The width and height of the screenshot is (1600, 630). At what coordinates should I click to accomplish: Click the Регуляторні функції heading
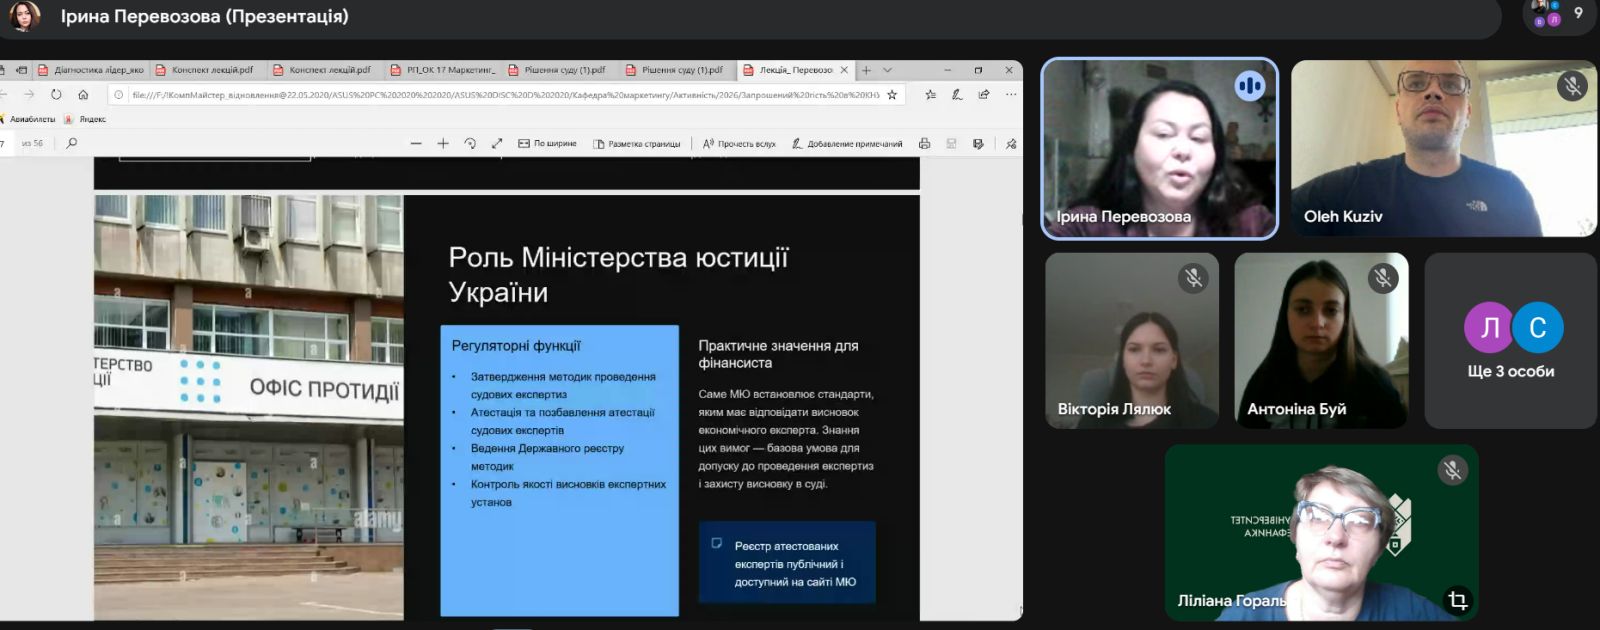coord(516,346)
